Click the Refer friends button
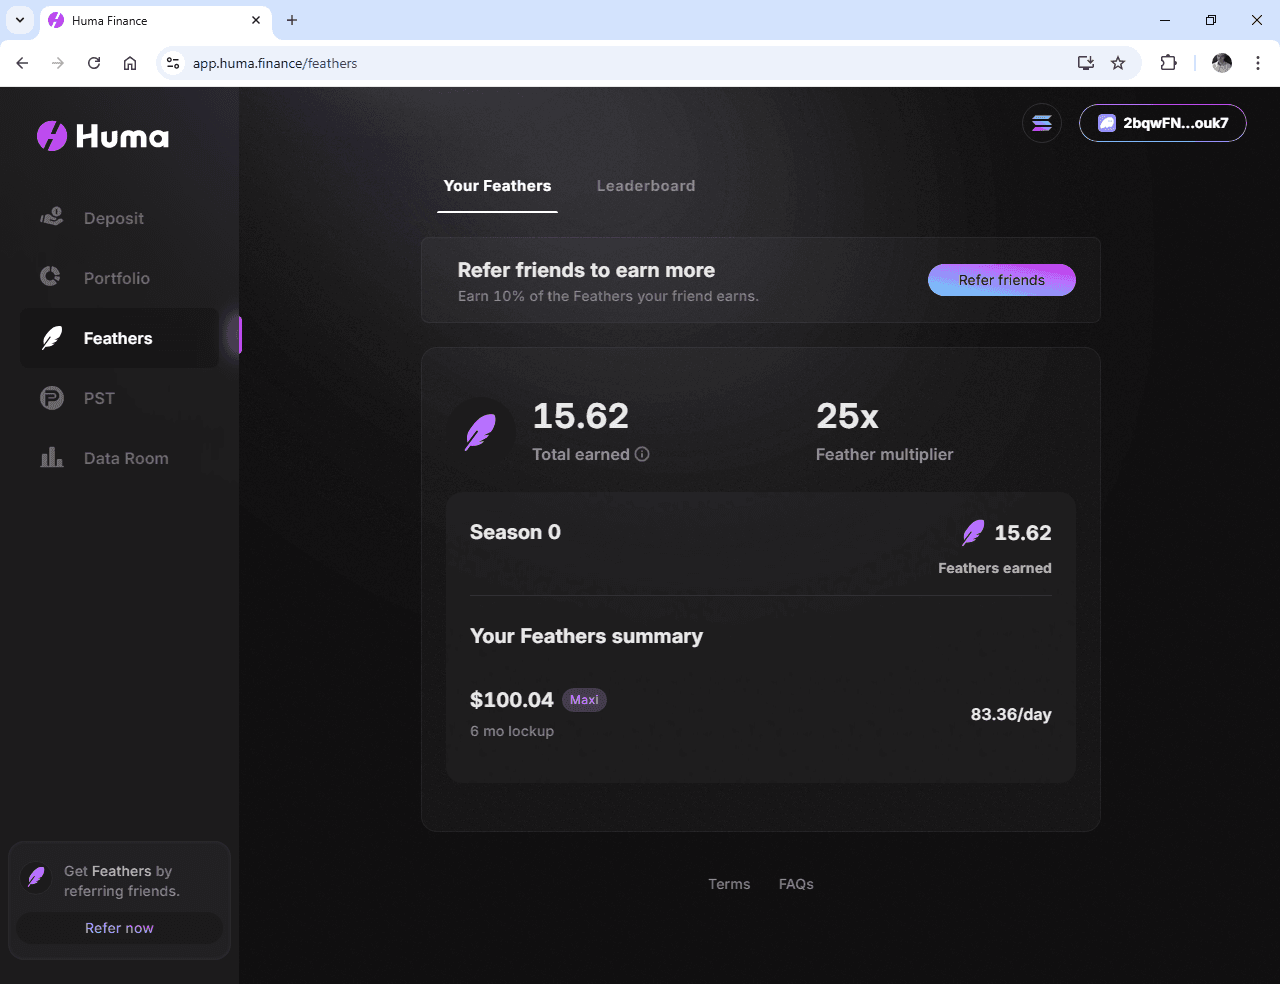 [x=1002, y=280]
